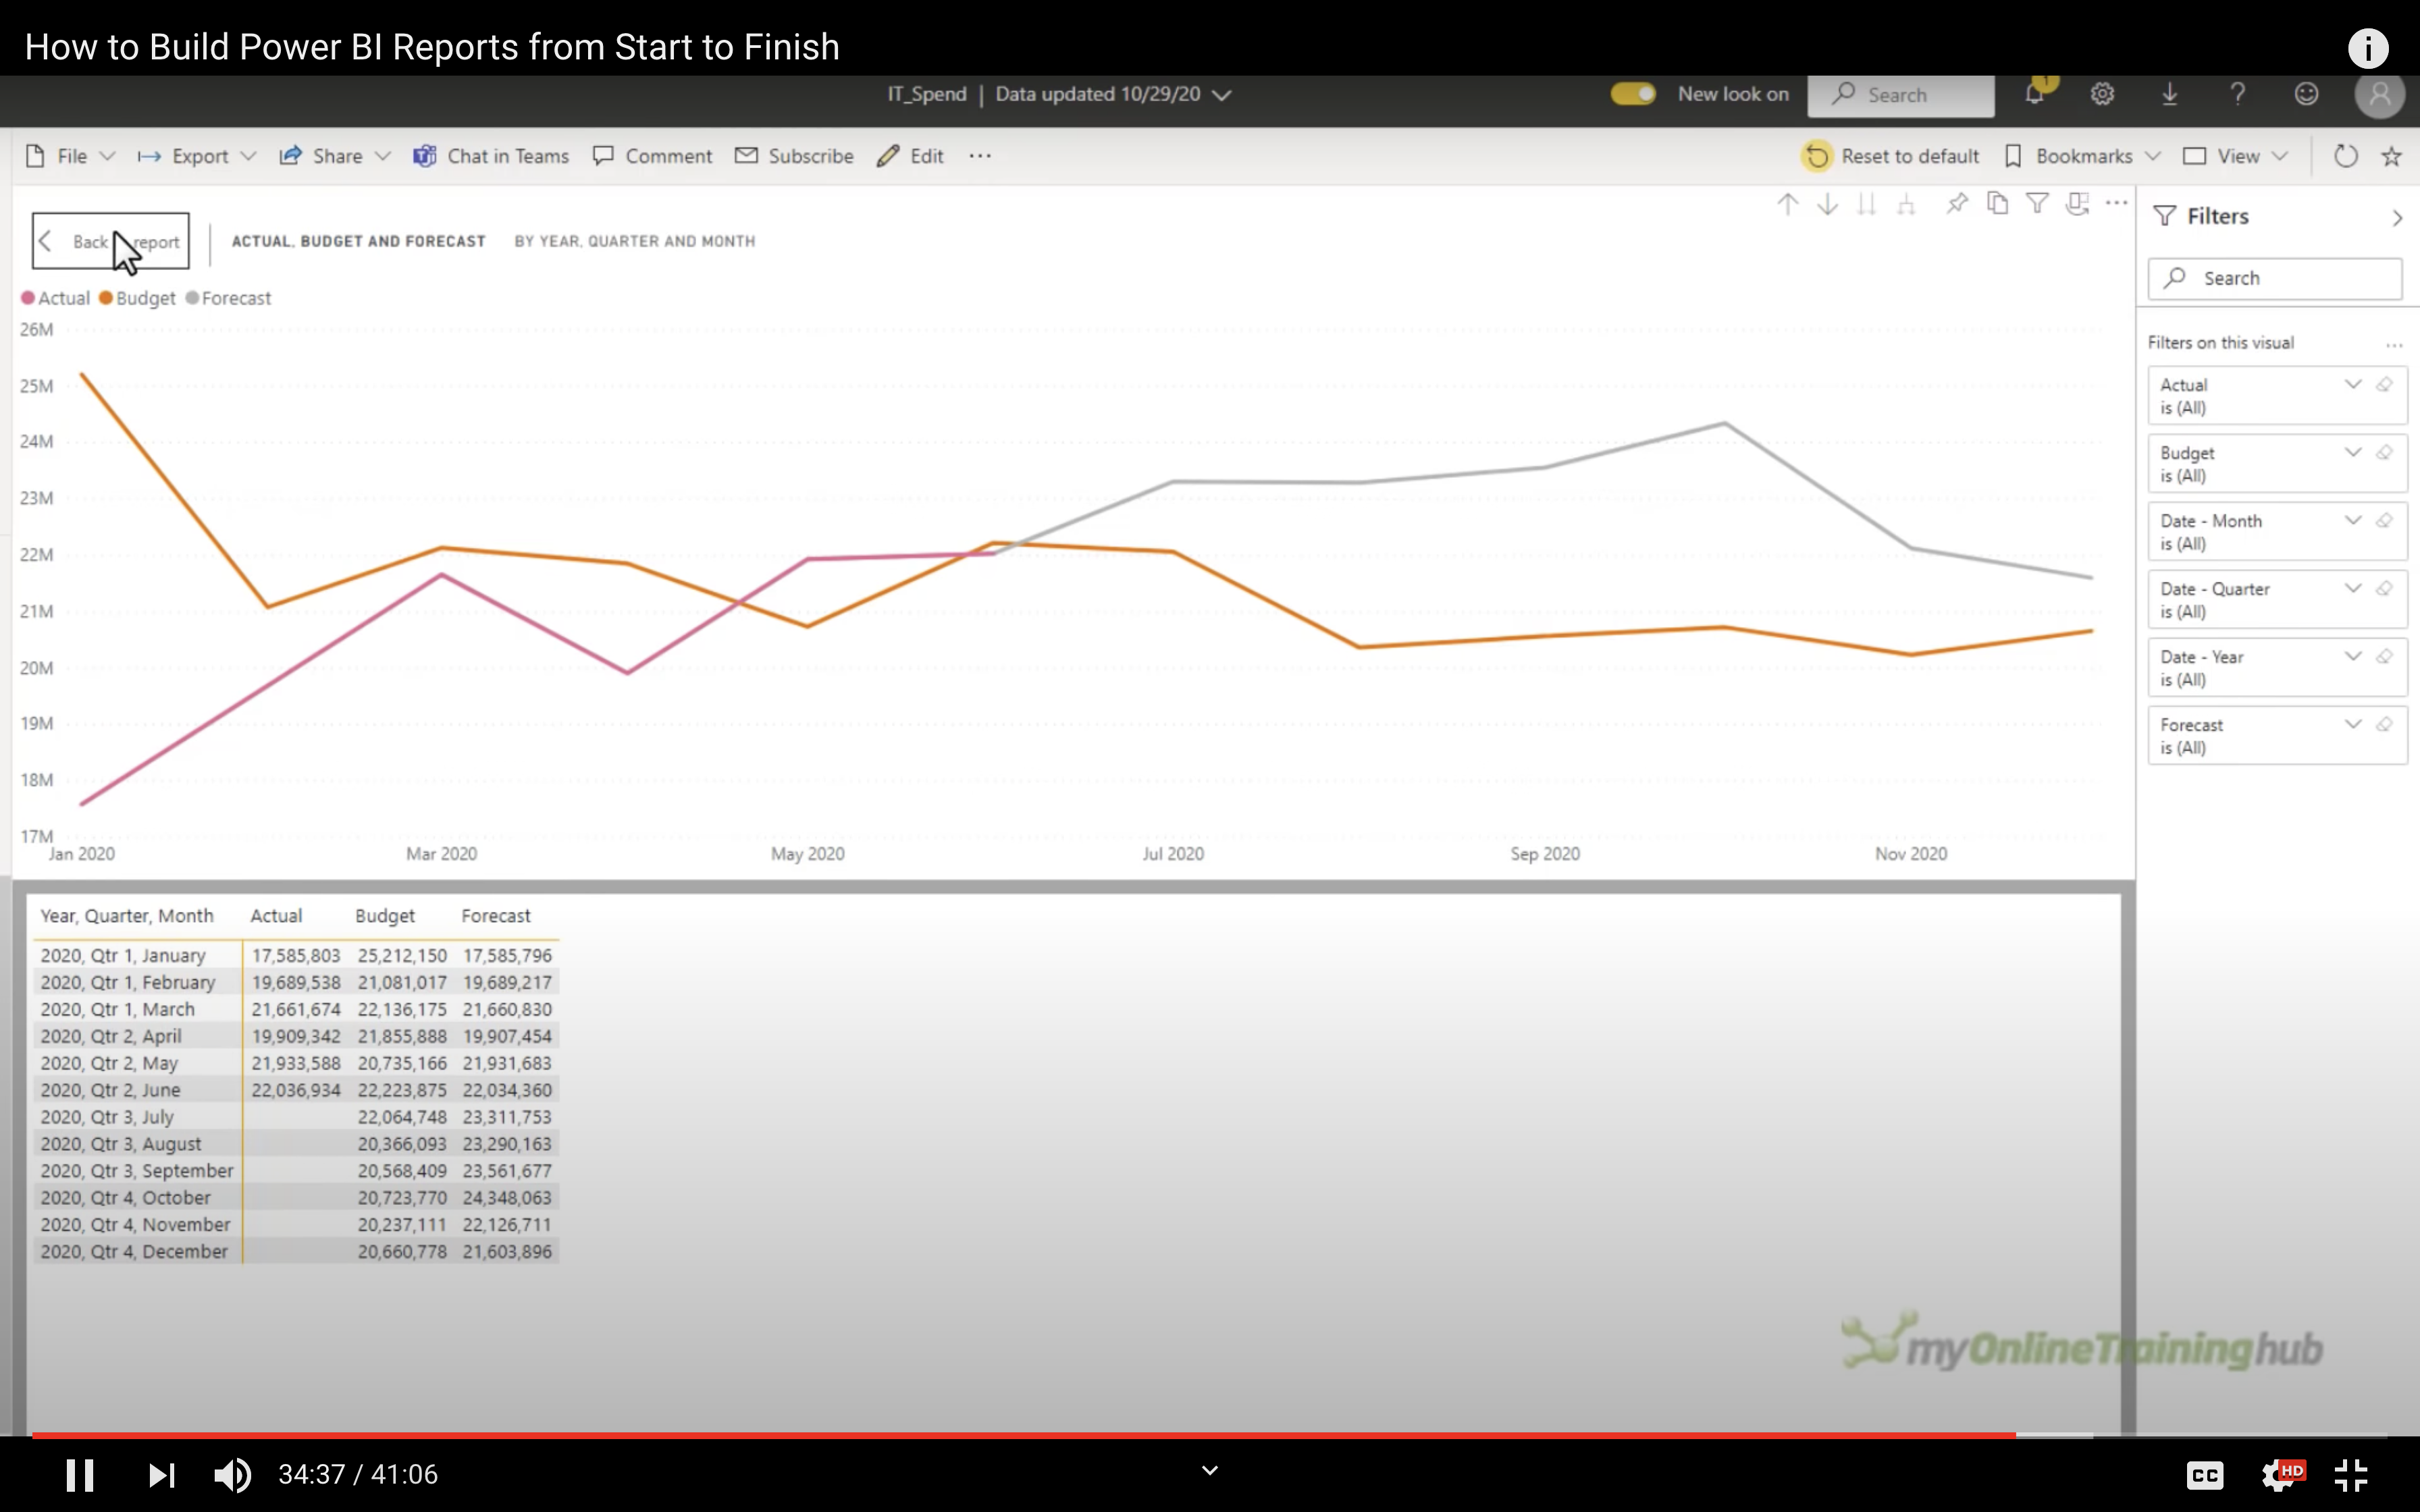Viewport: 2420px width, 1512px height.
Task: Click the copy visual icon
Action: tap(1997, 204)
